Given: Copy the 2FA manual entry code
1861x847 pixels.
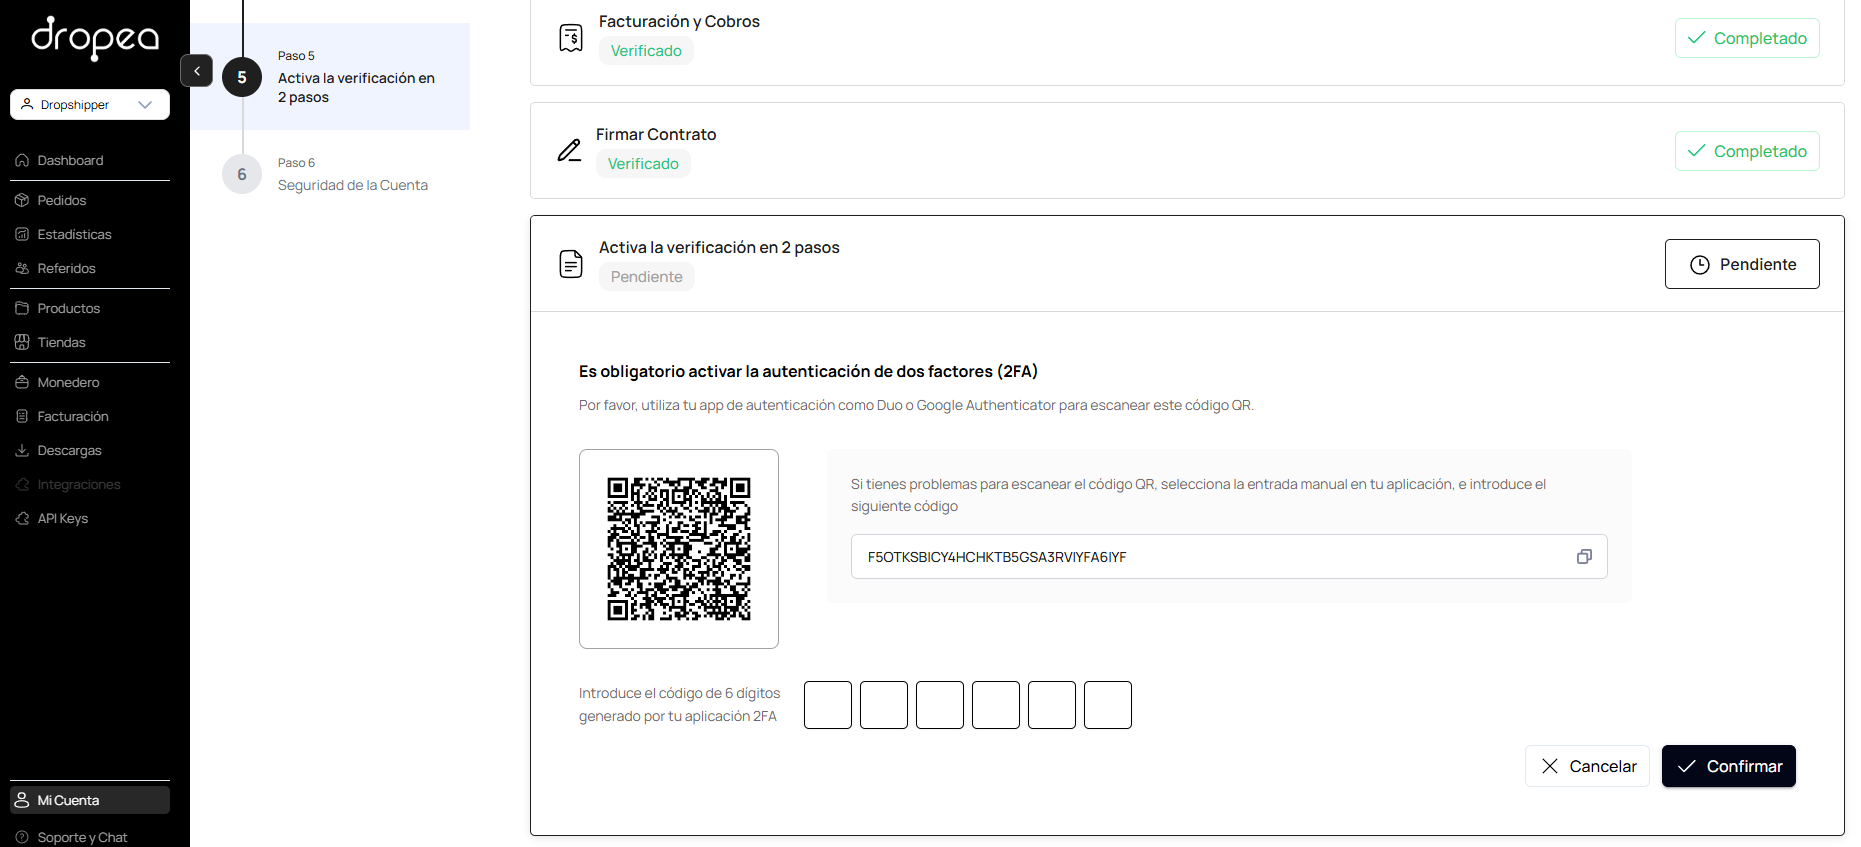Looking at the screenshot, I should (1584, 557).
